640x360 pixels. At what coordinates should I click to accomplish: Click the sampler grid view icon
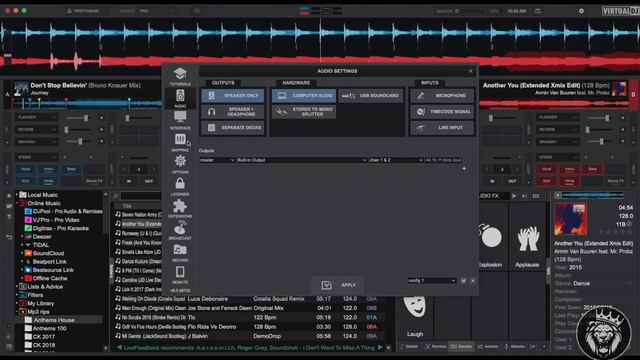coord(536,196)
